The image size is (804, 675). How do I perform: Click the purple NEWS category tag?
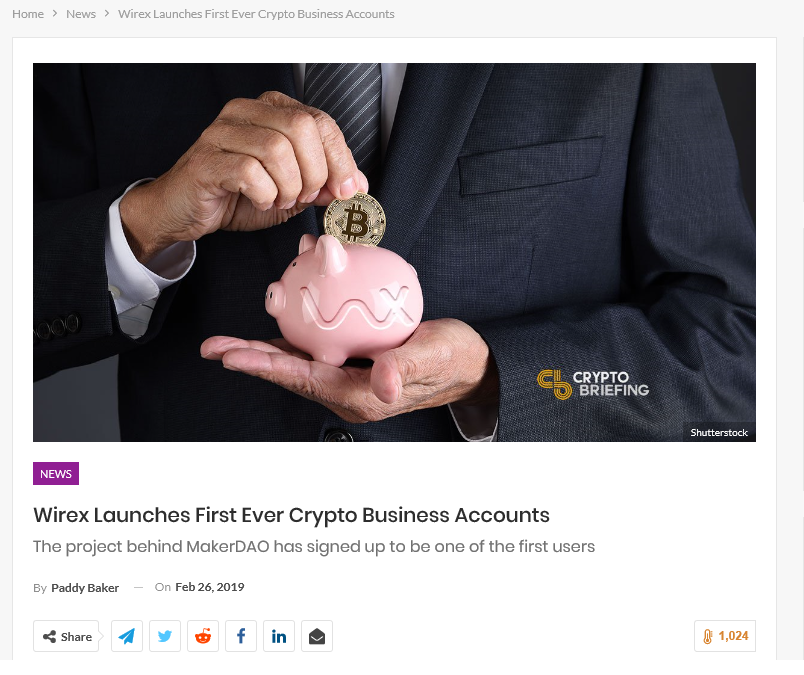click(56, 473)
